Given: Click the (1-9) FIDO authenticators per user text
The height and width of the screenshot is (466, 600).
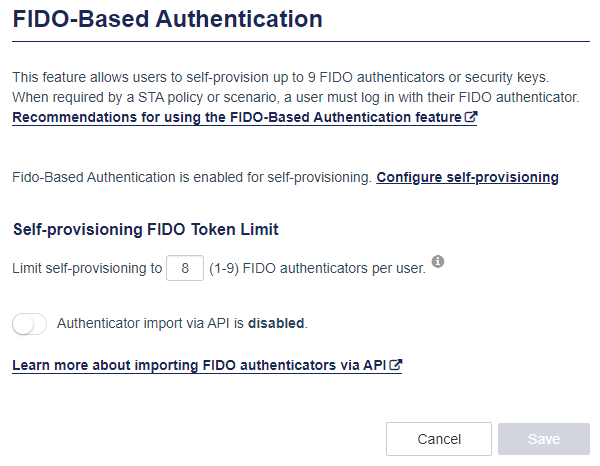Looking at the screenshot, I should point(317,268).
